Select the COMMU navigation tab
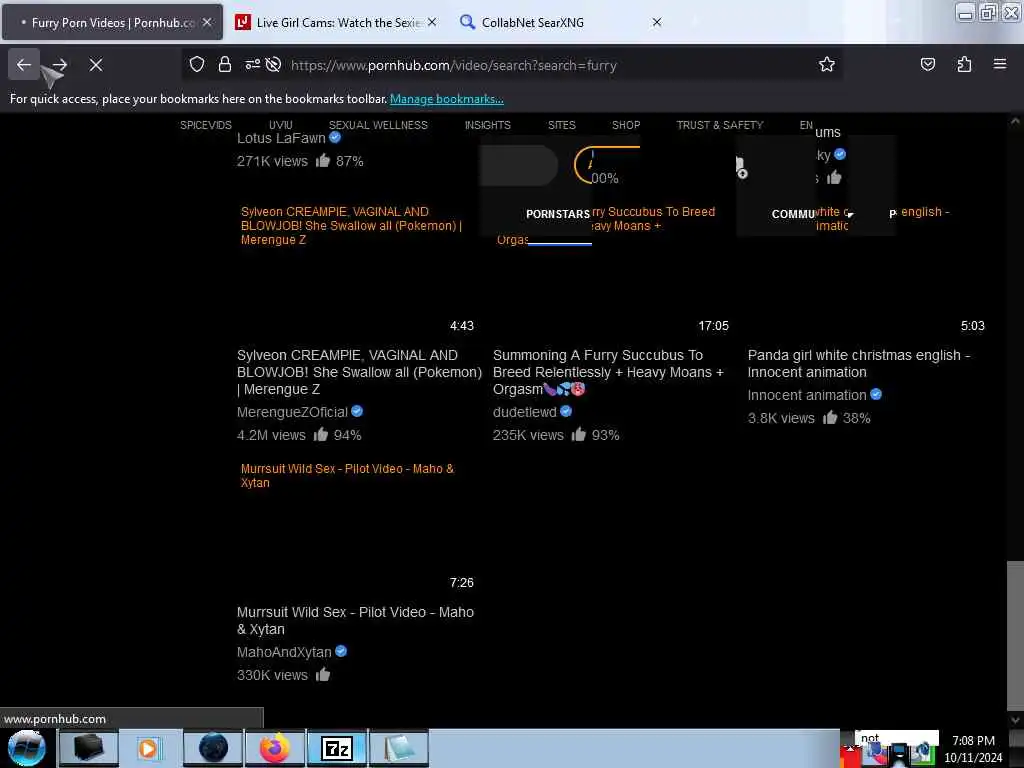The height and width of the screenshot is (768, 1024). [793, 214]
